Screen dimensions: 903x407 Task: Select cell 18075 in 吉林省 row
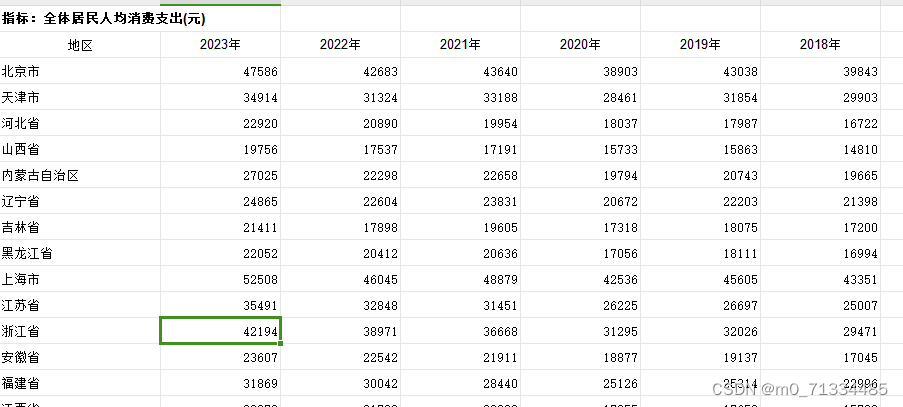700,227
